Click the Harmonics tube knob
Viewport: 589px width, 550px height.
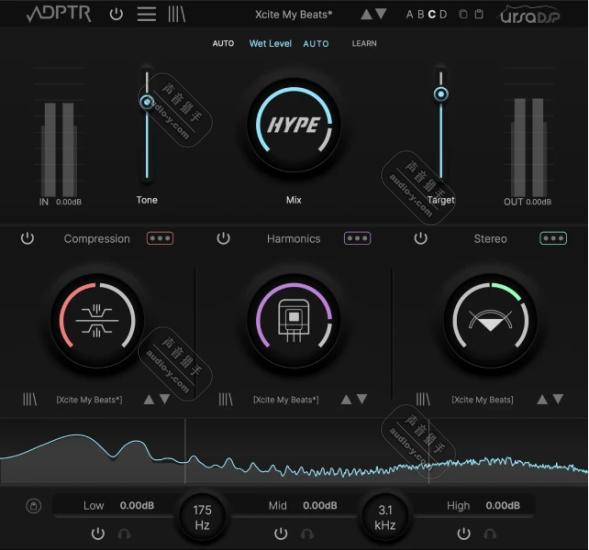(x=293, y=320)
